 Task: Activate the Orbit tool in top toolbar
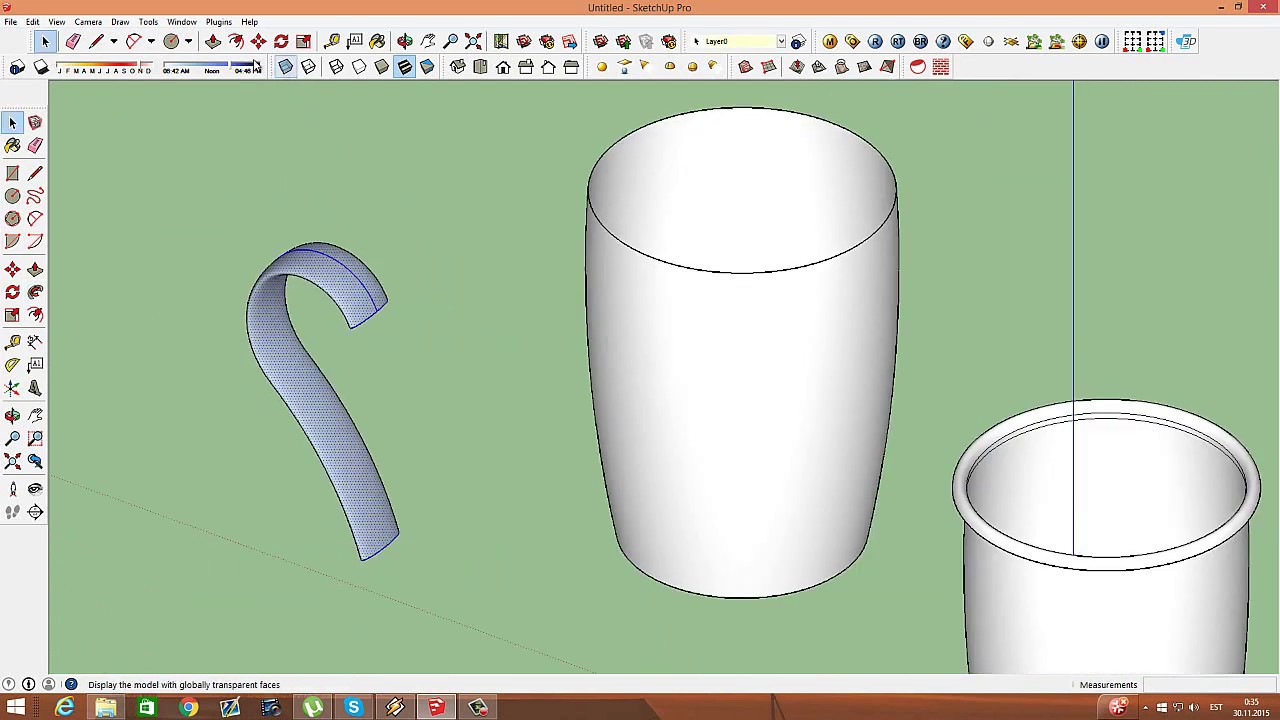click(x=405, y=41)
